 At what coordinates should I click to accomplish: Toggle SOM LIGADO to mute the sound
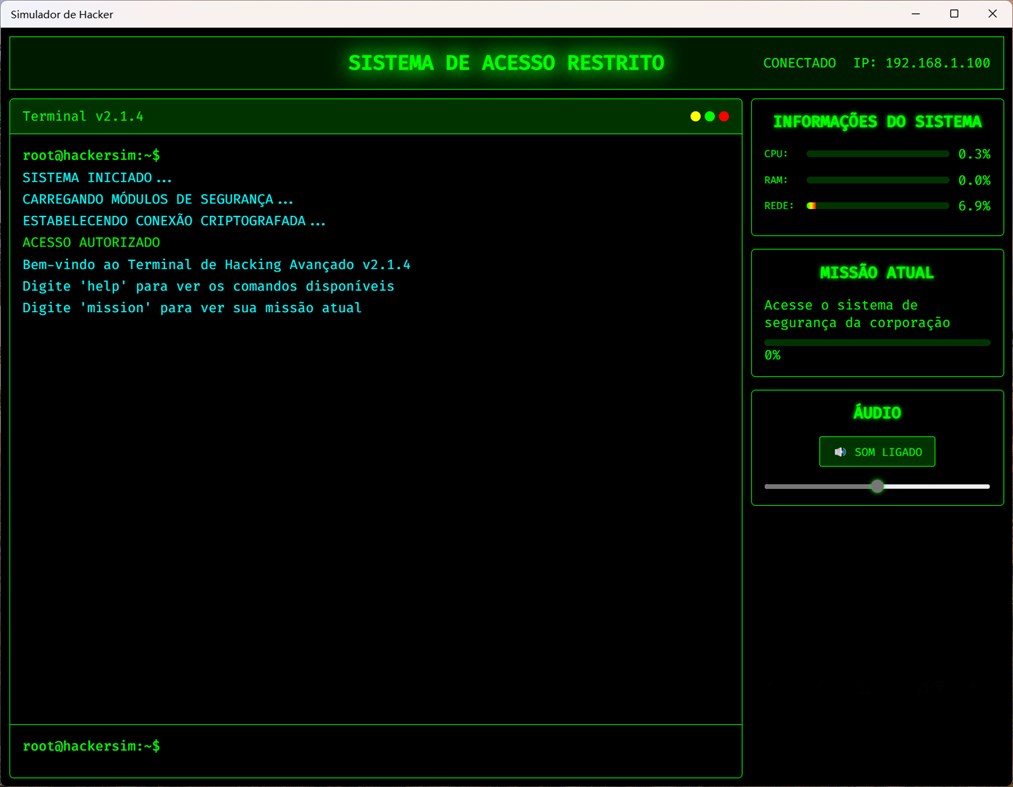click(x=877, y=451)
